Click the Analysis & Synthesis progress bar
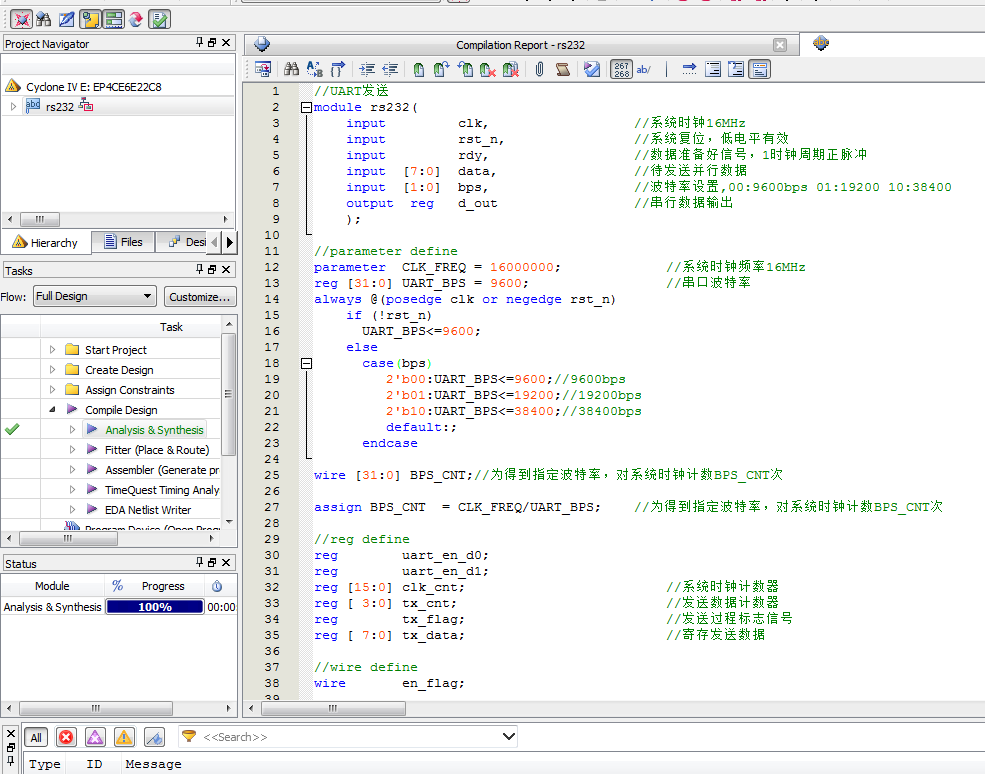985x774 pixels. pyautogui.click(x=155, y=607)
